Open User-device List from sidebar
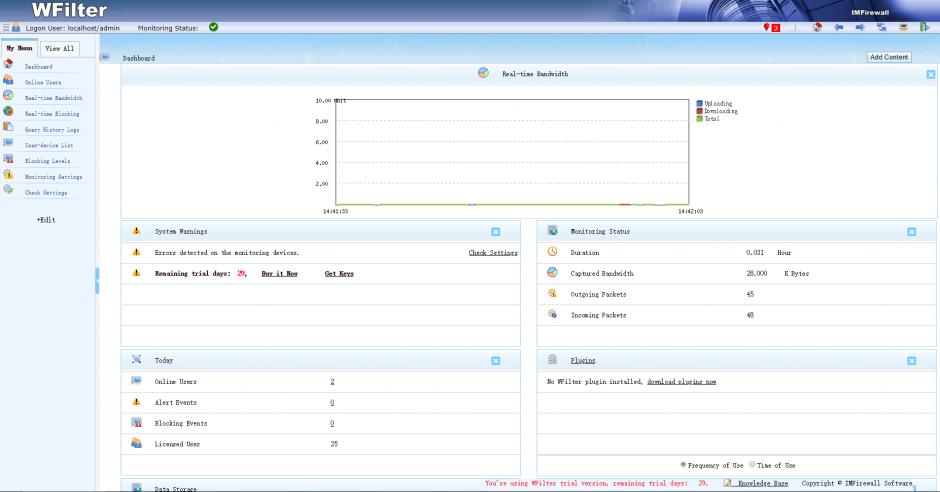Screen dimensions: 940x492 click(49, 145)
